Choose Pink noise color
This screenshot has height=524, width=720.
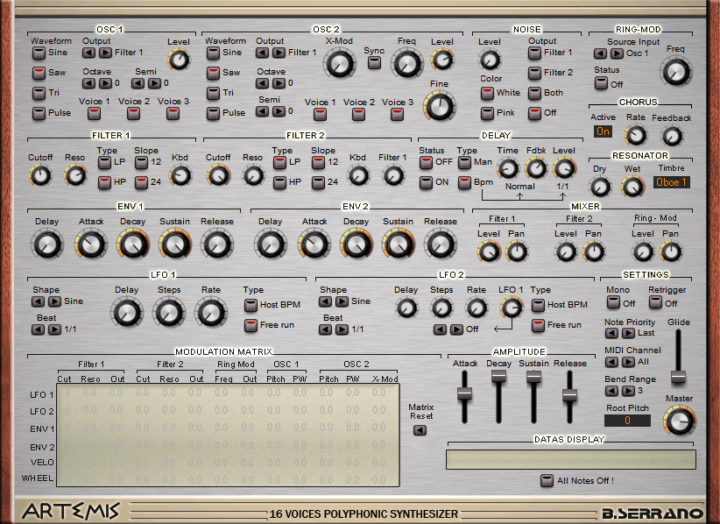487,113
